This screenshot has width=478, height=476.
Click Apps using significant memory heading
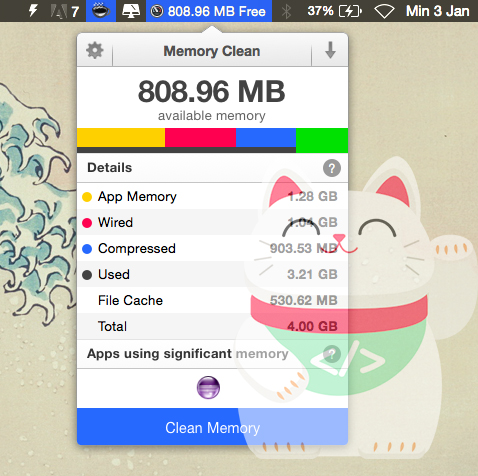point(188,354)
